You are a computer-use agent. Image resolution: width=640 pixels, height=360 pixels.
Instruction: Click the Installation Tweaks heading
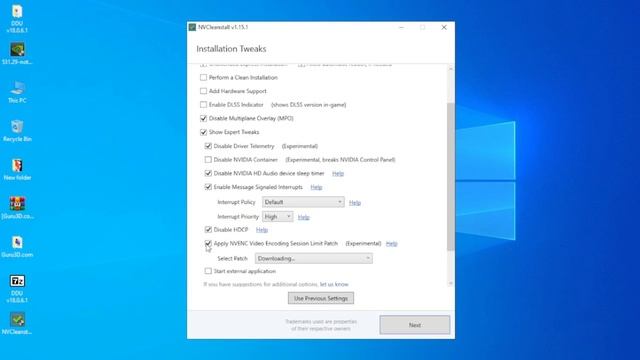point(231,49)
